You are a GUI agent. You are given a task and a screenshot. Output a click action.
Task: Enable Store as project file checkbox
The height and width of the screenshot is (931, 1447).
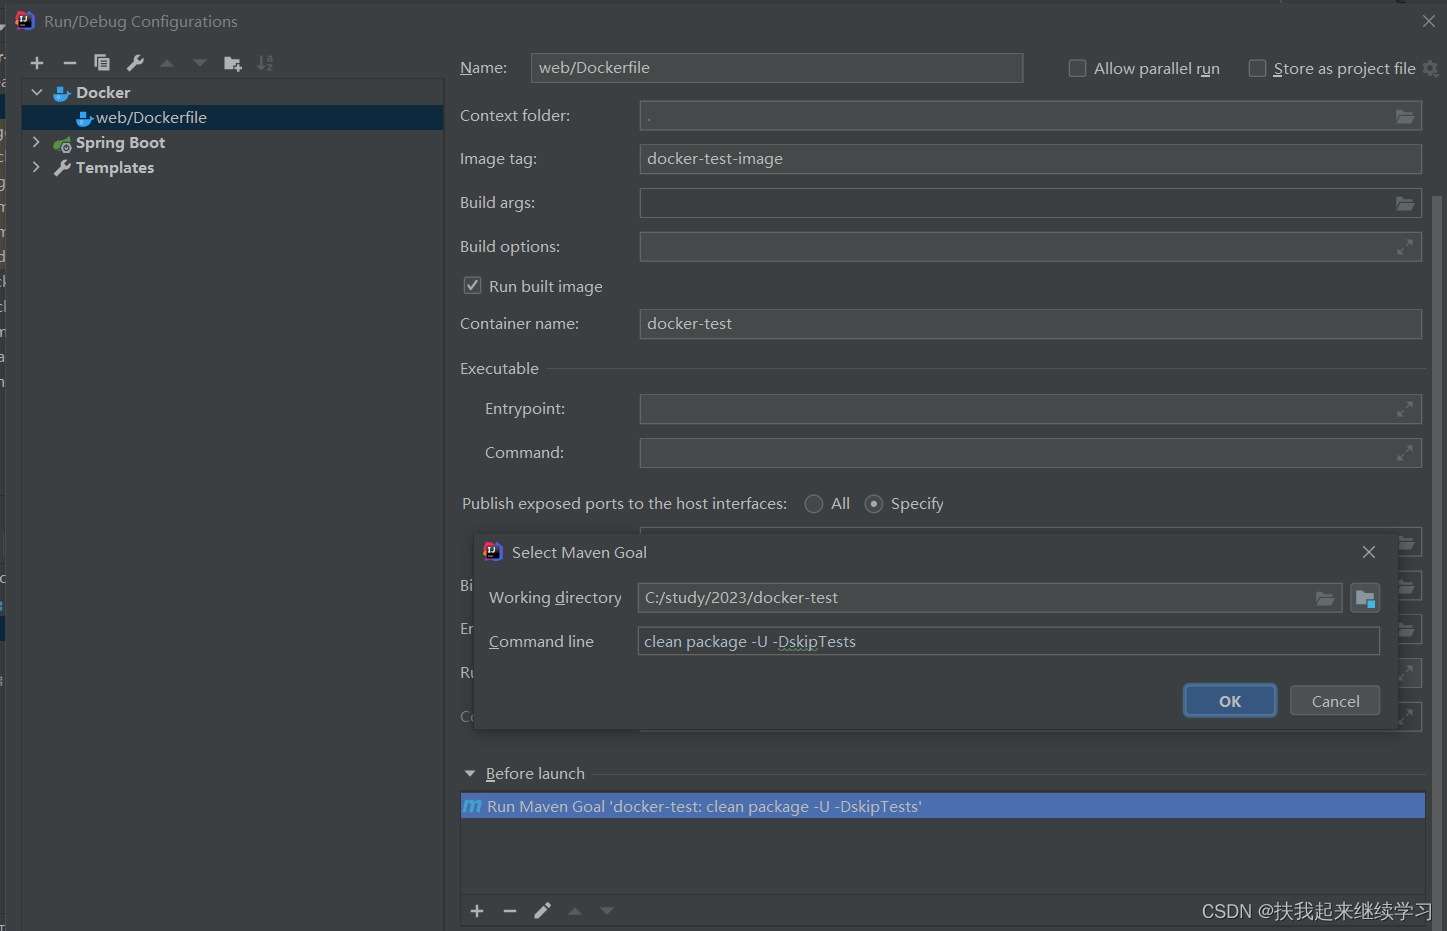click(1257, 68)
